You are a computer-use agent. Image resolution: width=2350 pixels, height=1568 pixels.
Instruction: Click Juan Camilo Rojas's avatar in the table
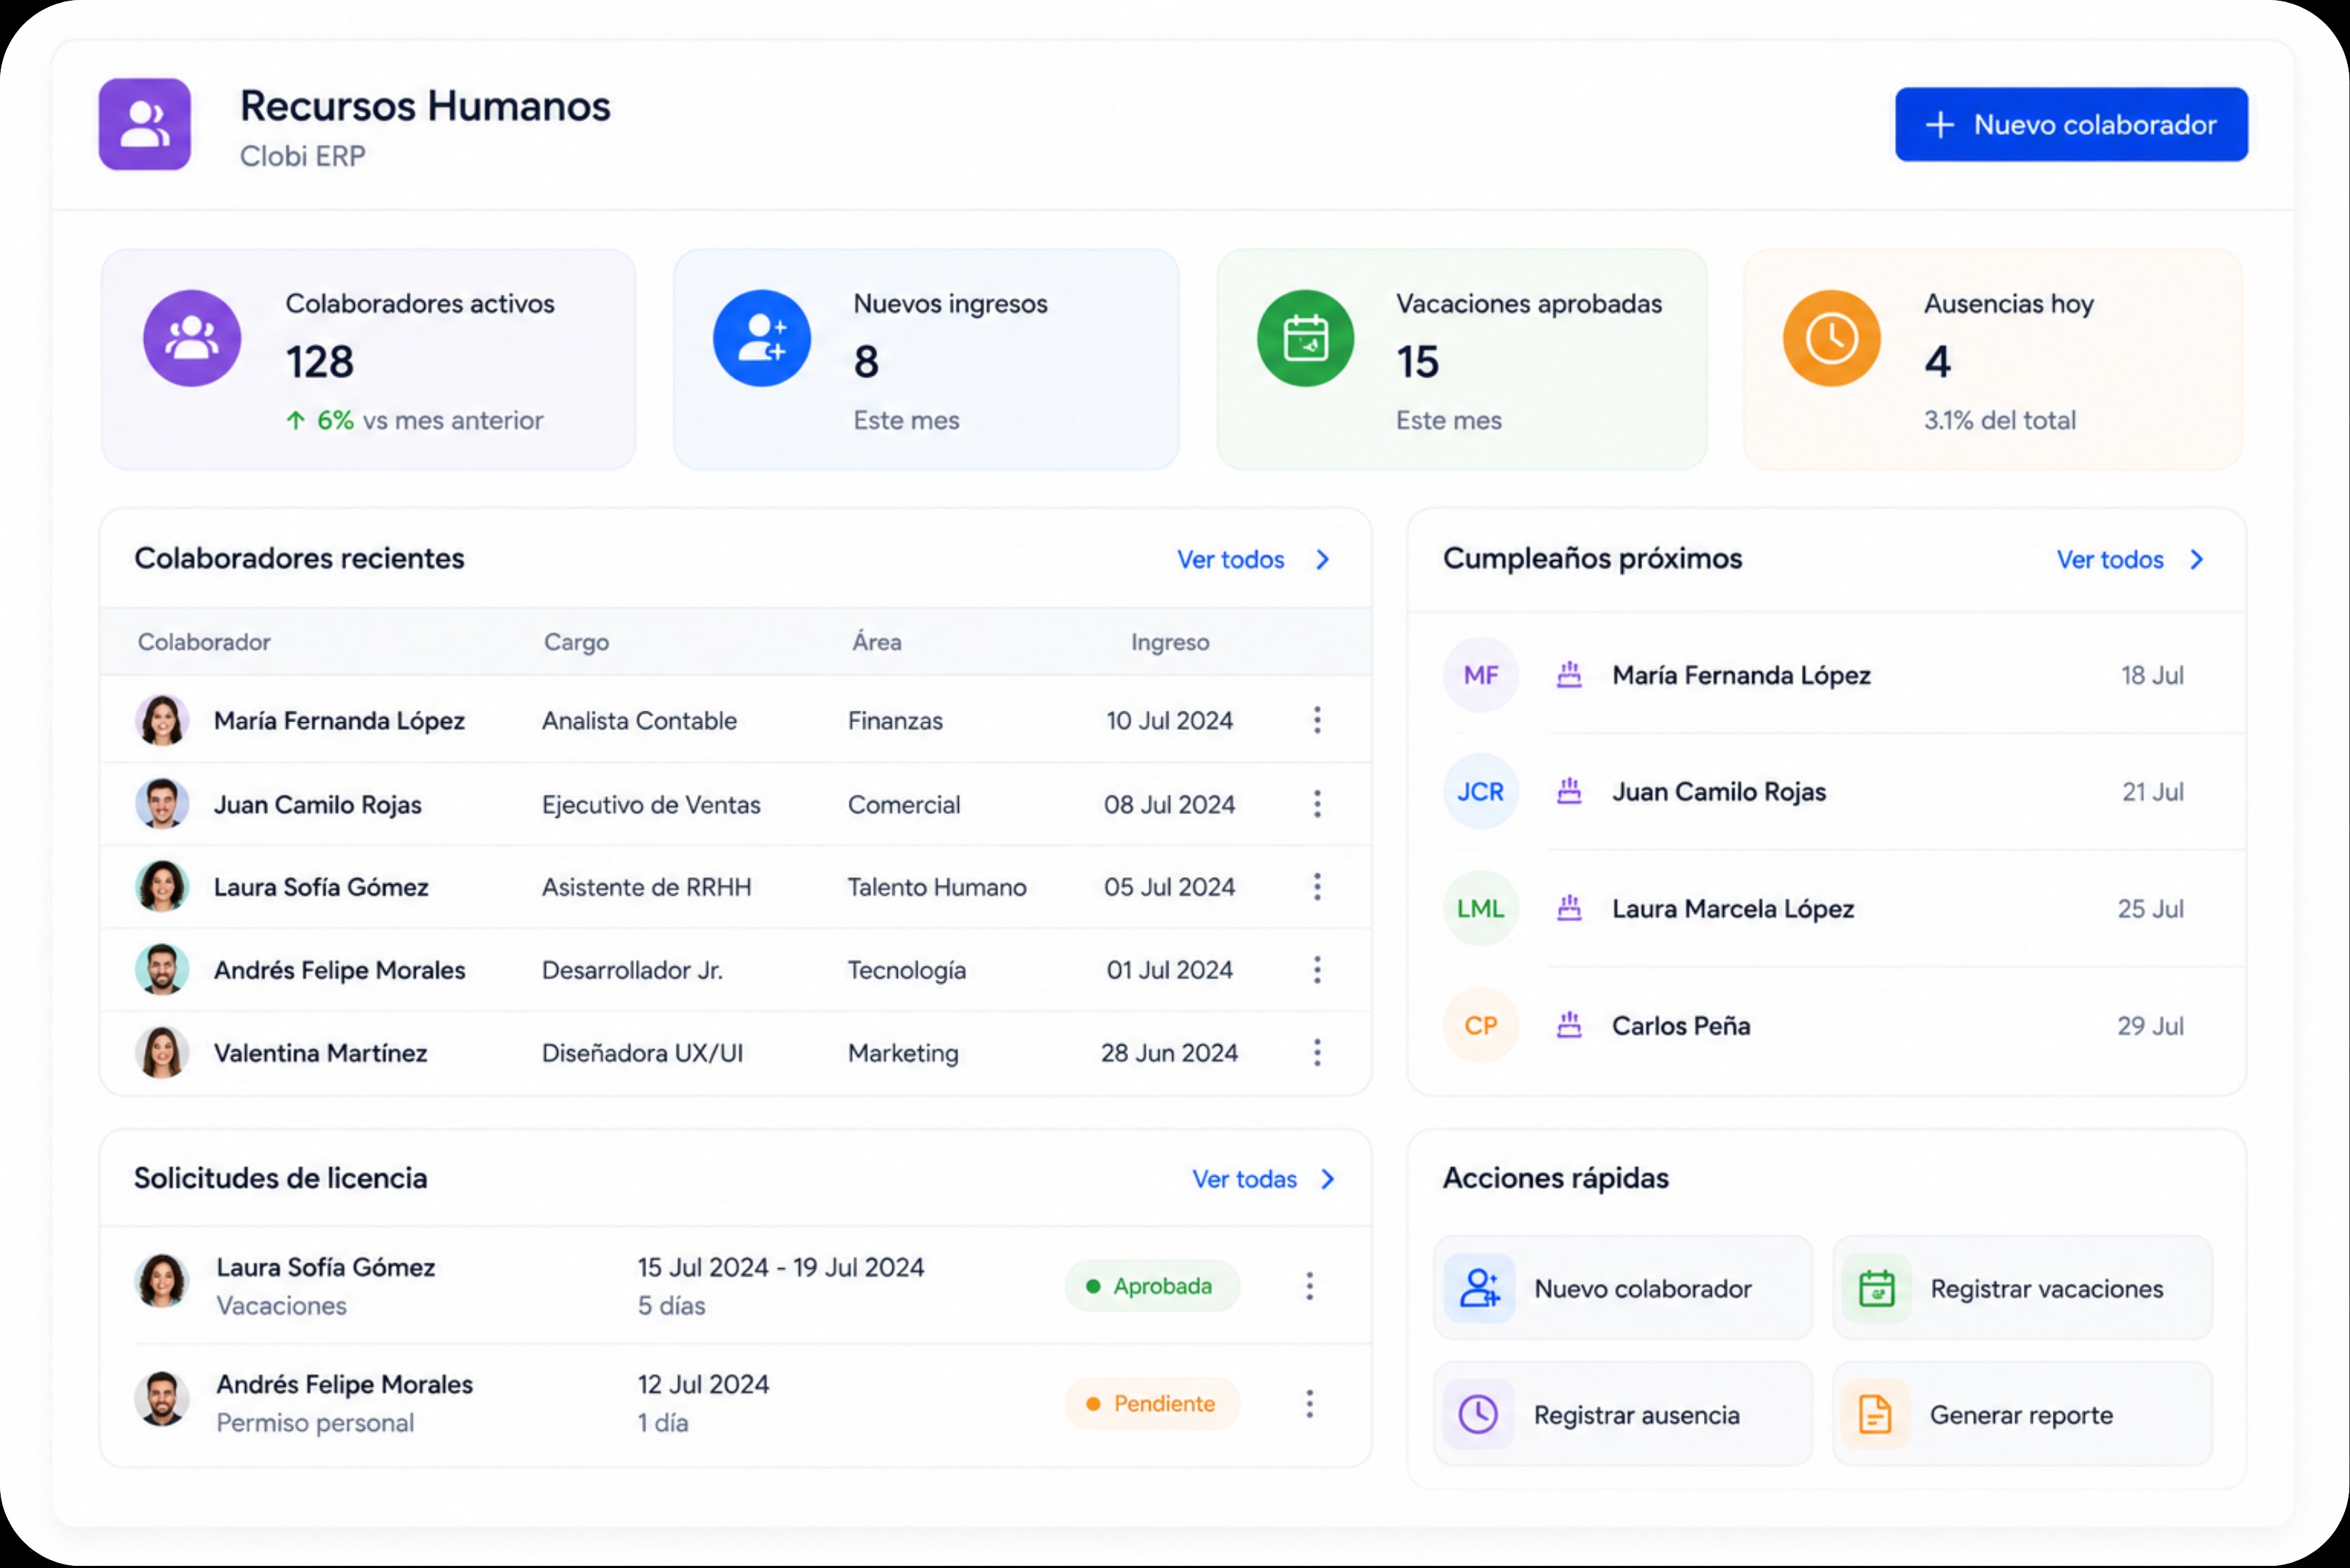pyautogui.click(x=162, y=804)
